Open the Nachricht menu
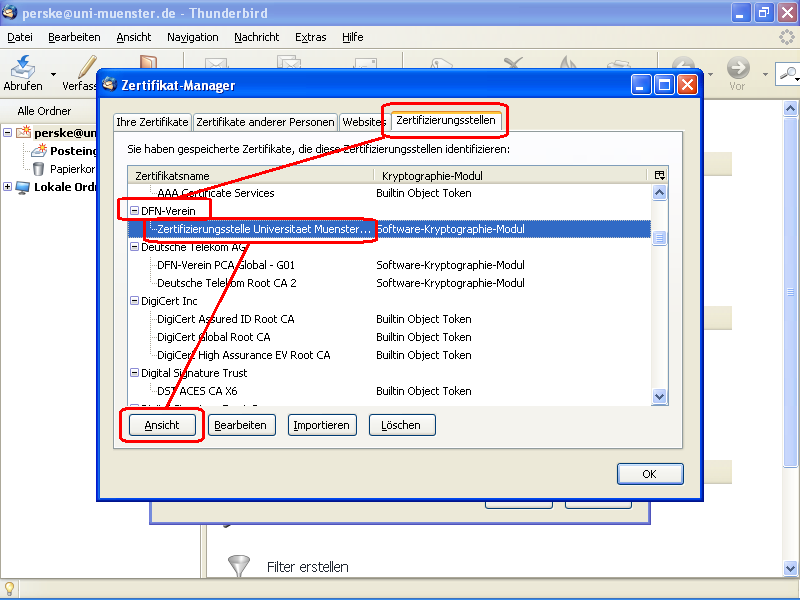This screenshot has width=800, height=600. 256,37
